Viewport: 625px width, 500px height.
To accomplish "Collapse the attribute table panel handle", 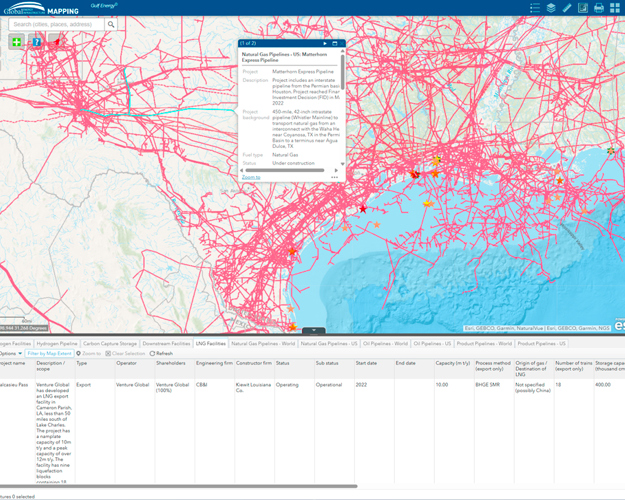I will tap(313, 331).
